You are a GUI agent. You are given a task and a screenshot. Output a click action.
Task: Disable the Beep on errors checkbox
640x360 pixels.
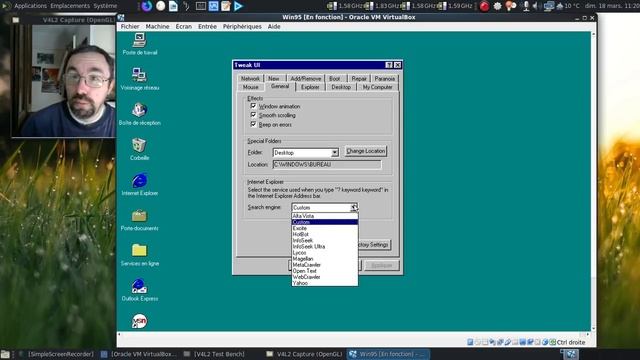pyautogui.click(x=253, y=124)
